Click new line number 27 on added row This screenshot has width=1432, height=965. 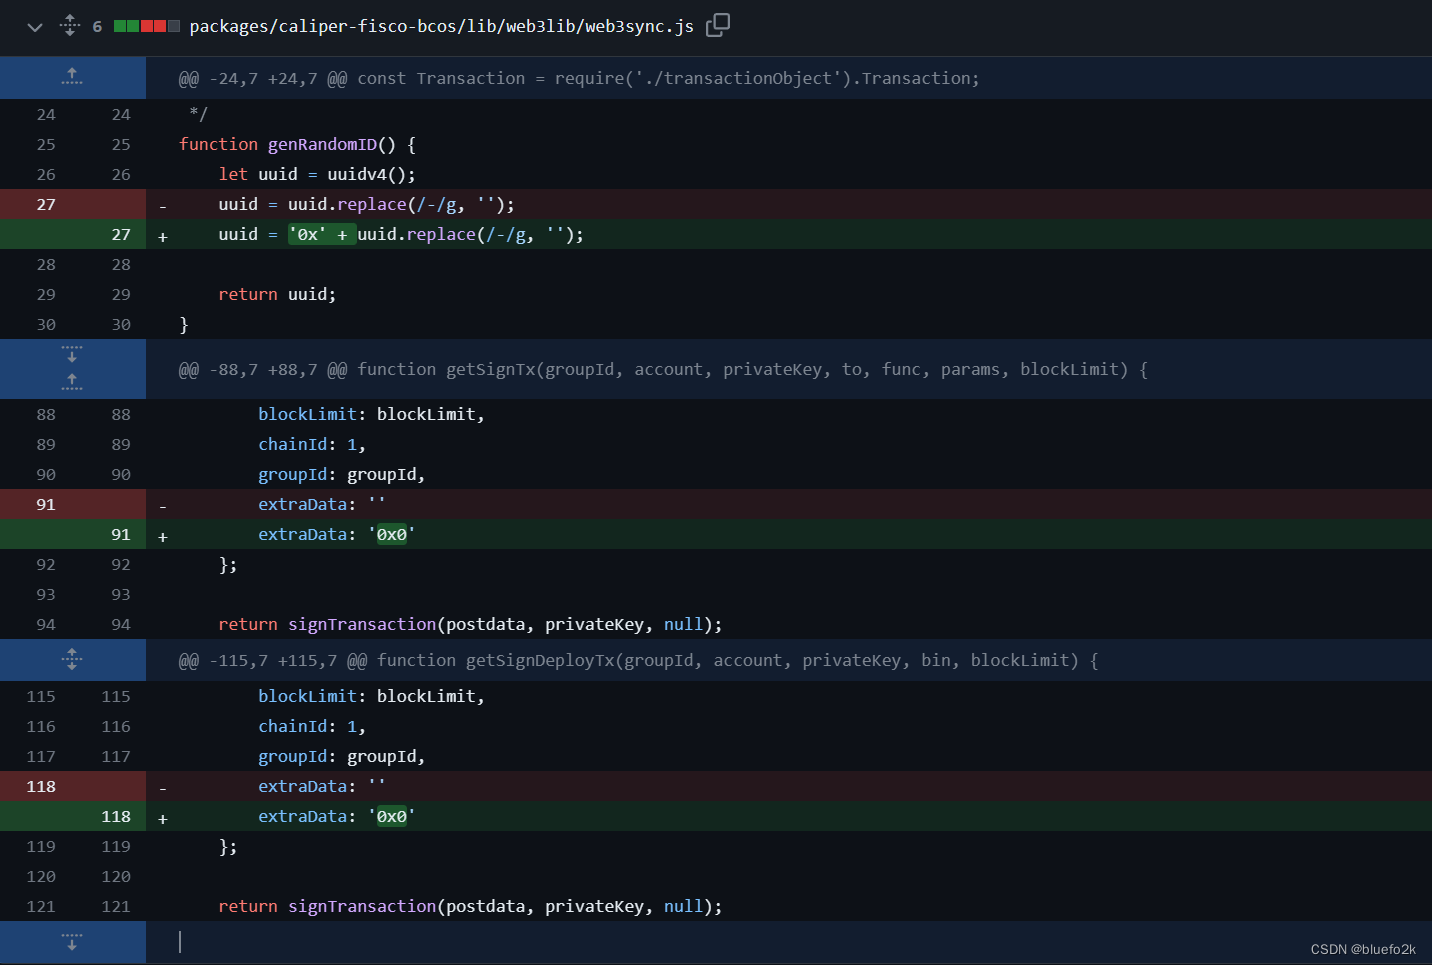click(x=121, y=234)
